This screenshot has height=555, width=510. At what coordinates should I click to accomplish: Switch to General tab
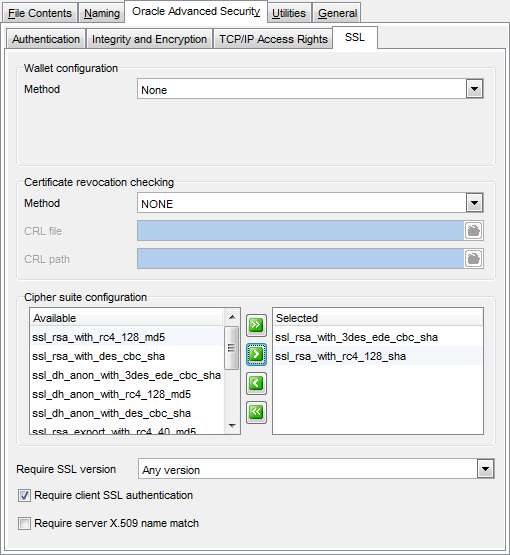[x=337, y=13]
